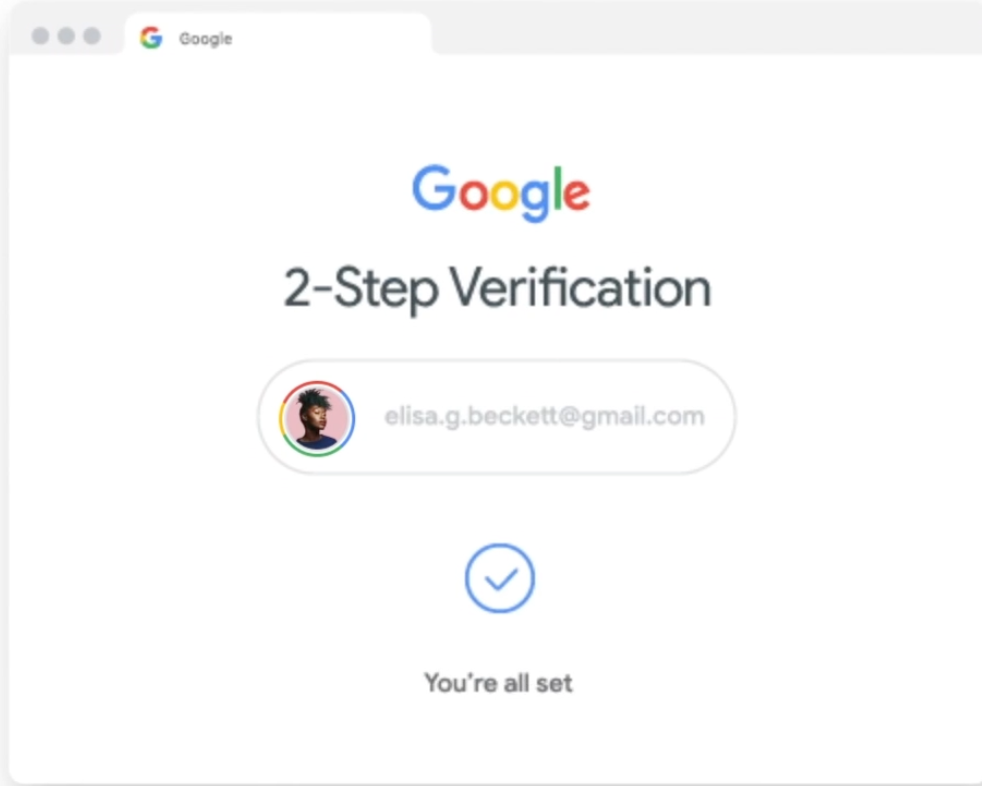Screen dimensions: 982x786
Task: Click the 2-Step text in the heading
Action: click(361, 290)
